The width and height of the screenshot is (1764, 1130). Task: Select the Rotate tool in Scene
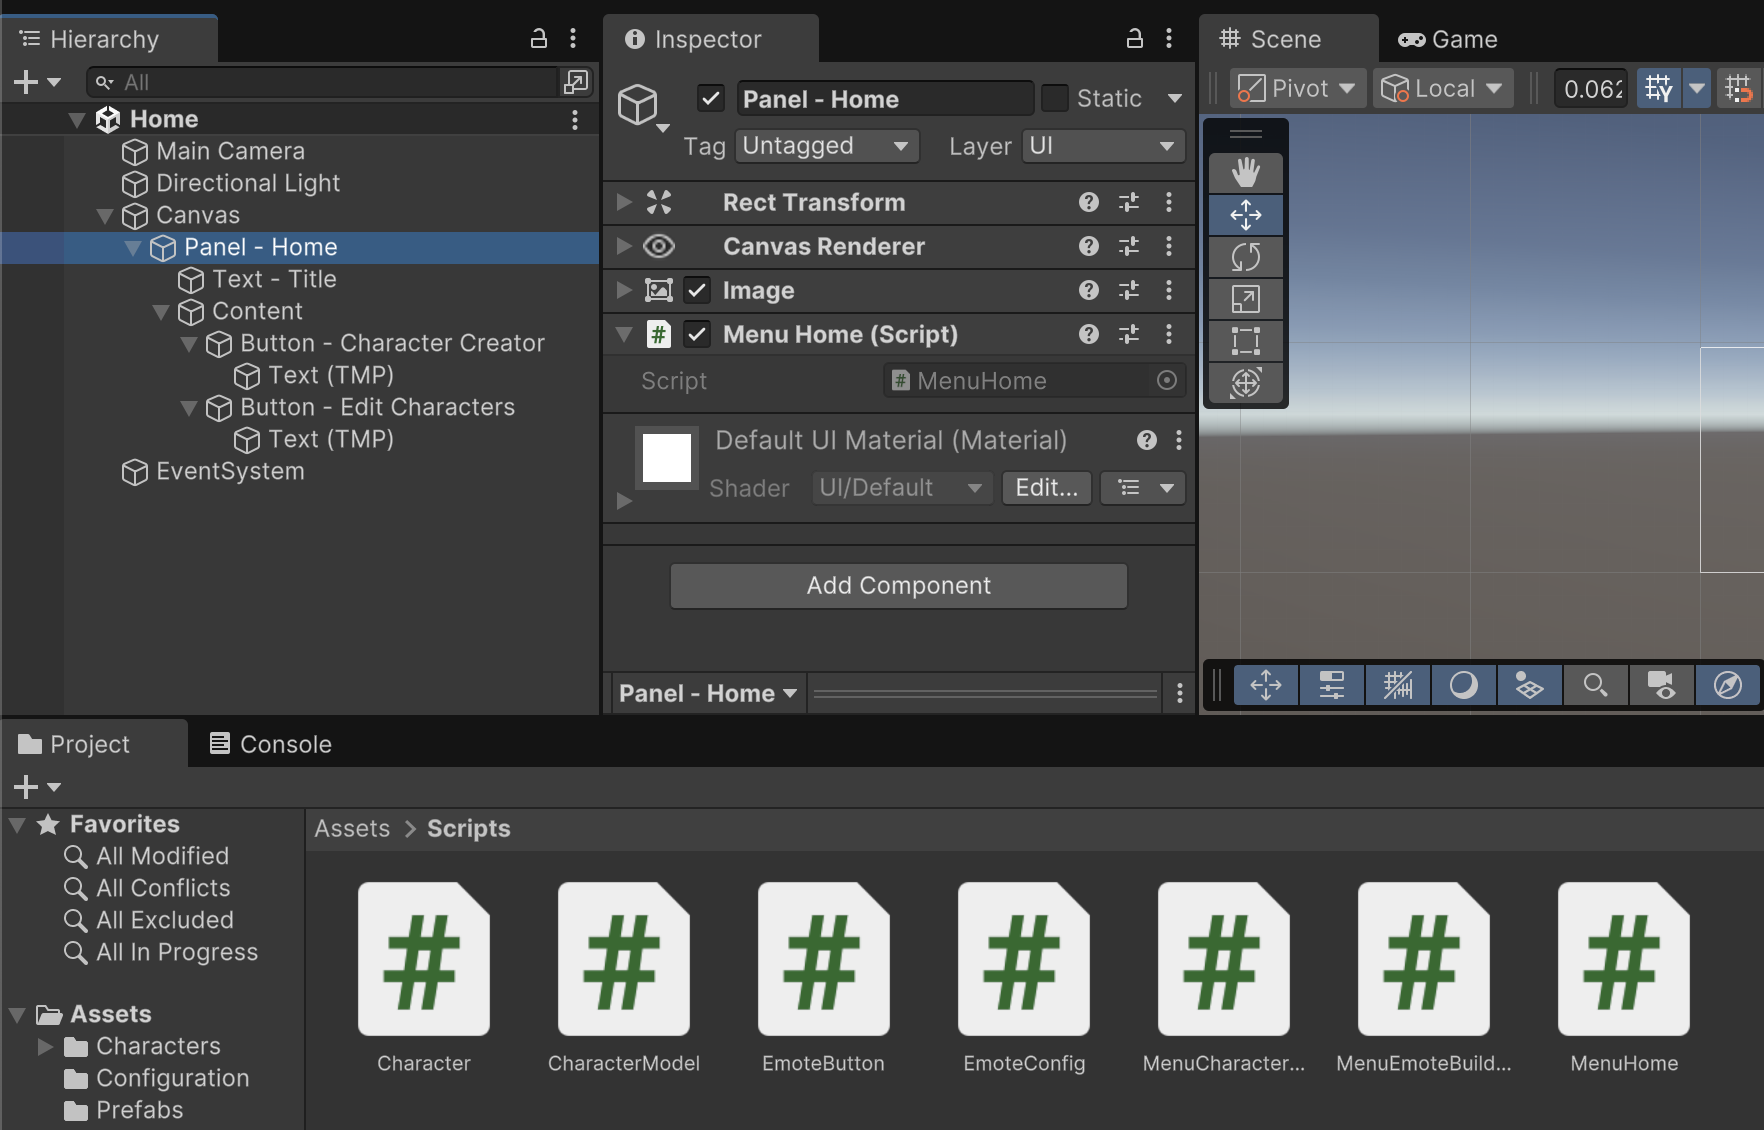[1245, 257]
